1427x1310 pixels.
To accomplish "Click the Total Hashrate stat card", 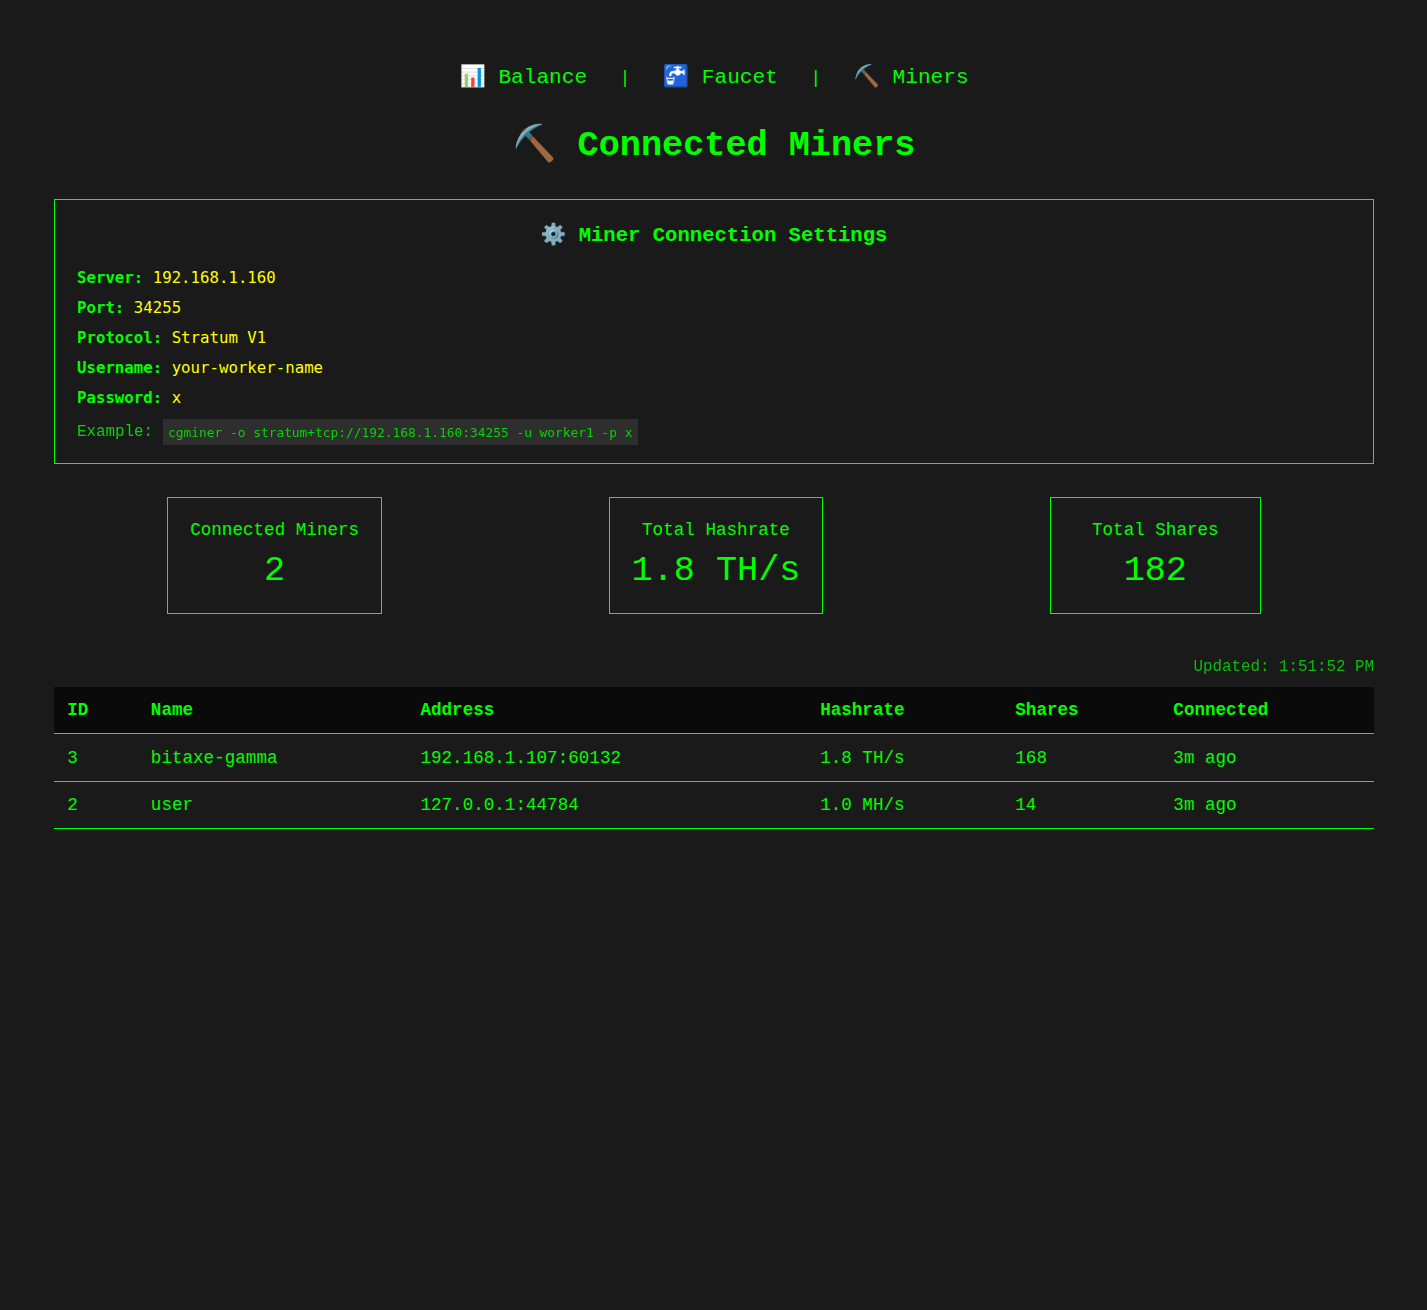I will pos(715,555).
